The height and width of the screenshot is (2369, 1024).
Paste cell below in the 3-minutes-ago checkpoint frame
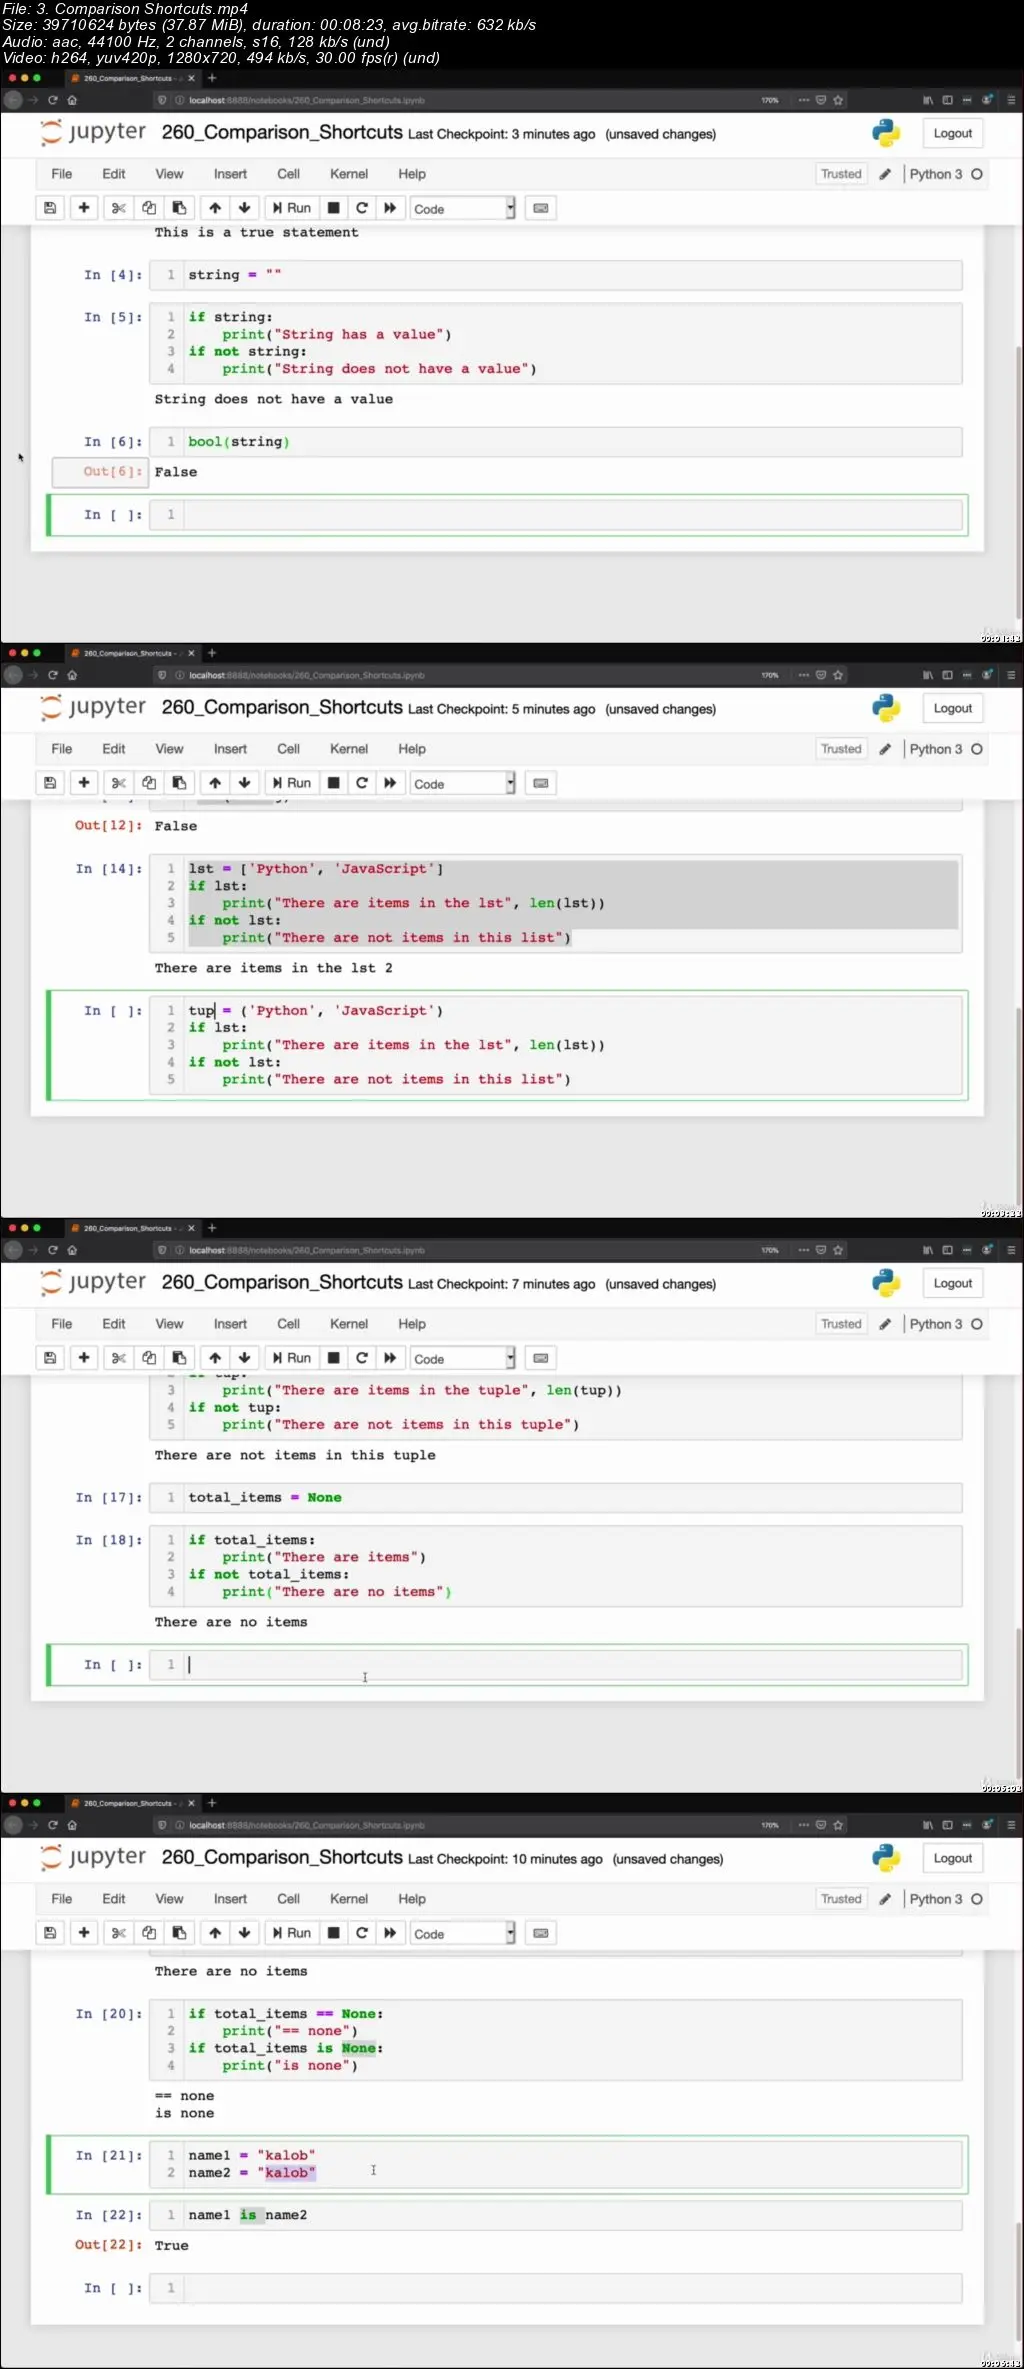tap(179, 208)
